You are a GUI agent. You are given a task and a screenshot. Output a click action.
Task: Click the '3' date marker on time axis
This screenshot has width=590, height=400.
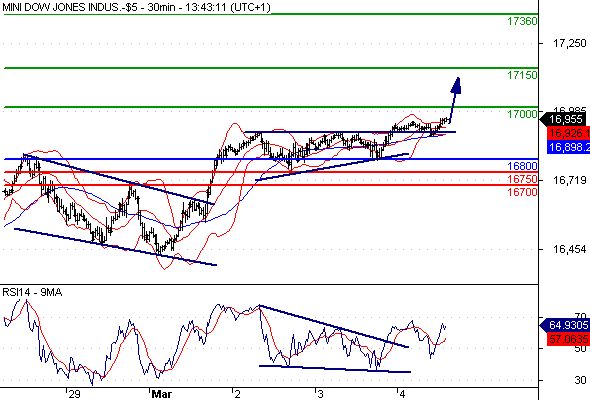320,394
